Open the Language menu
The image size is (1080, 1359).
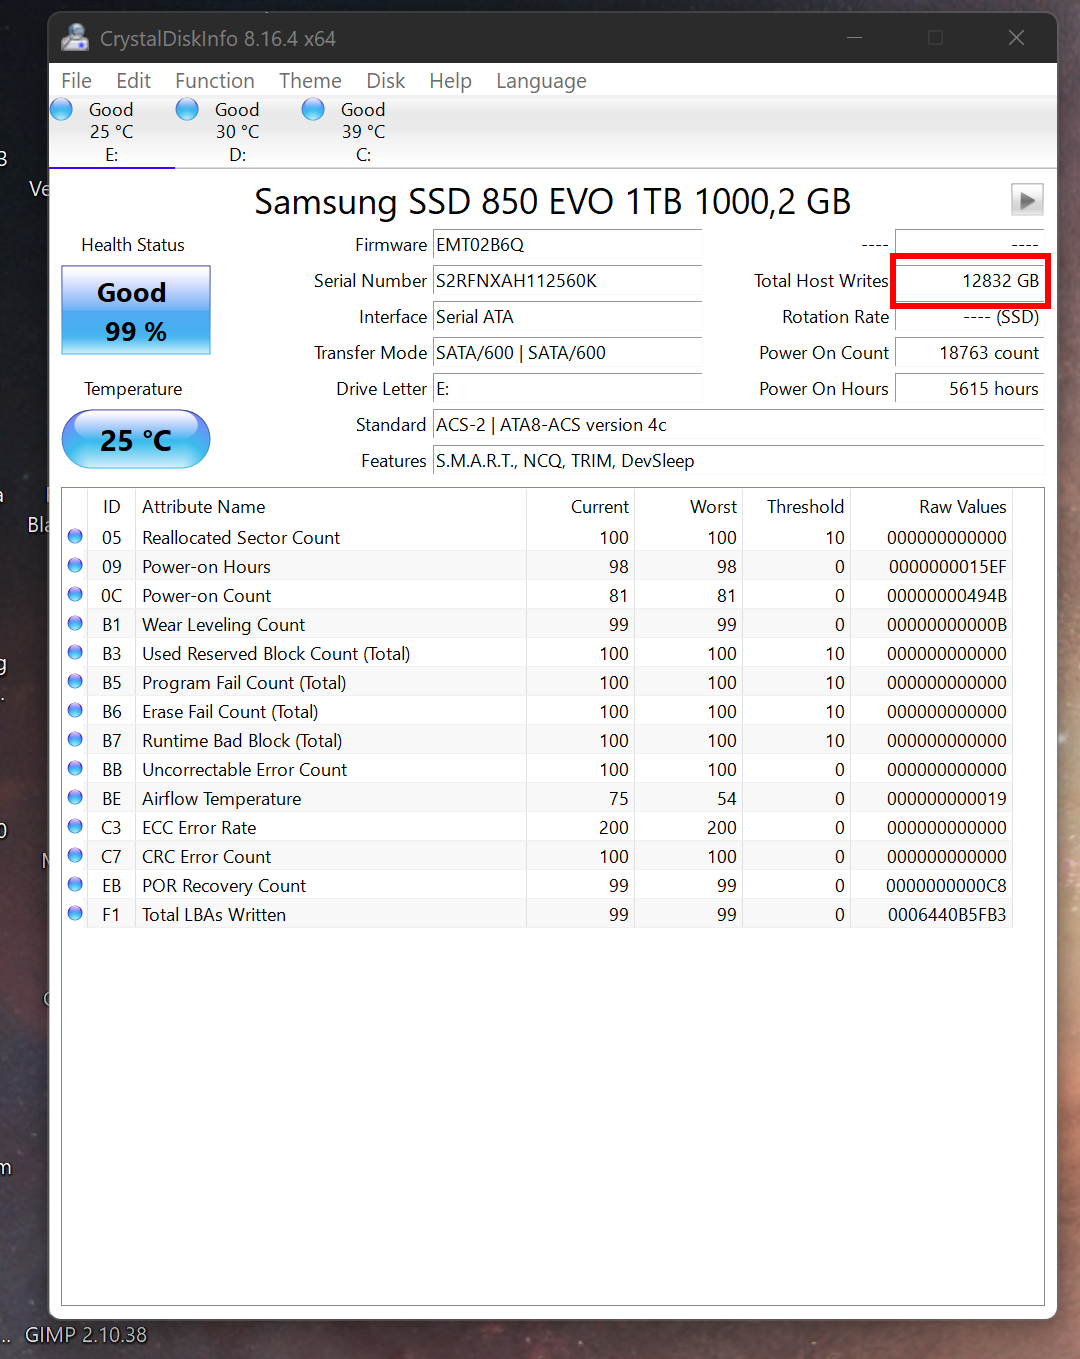(541, 81)
